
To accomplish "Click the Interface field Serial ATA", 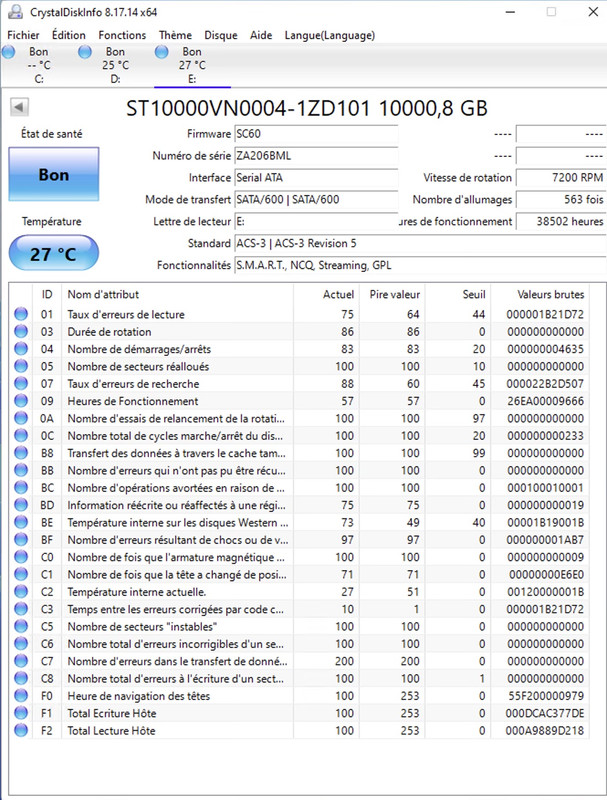I will click(316, 178).
